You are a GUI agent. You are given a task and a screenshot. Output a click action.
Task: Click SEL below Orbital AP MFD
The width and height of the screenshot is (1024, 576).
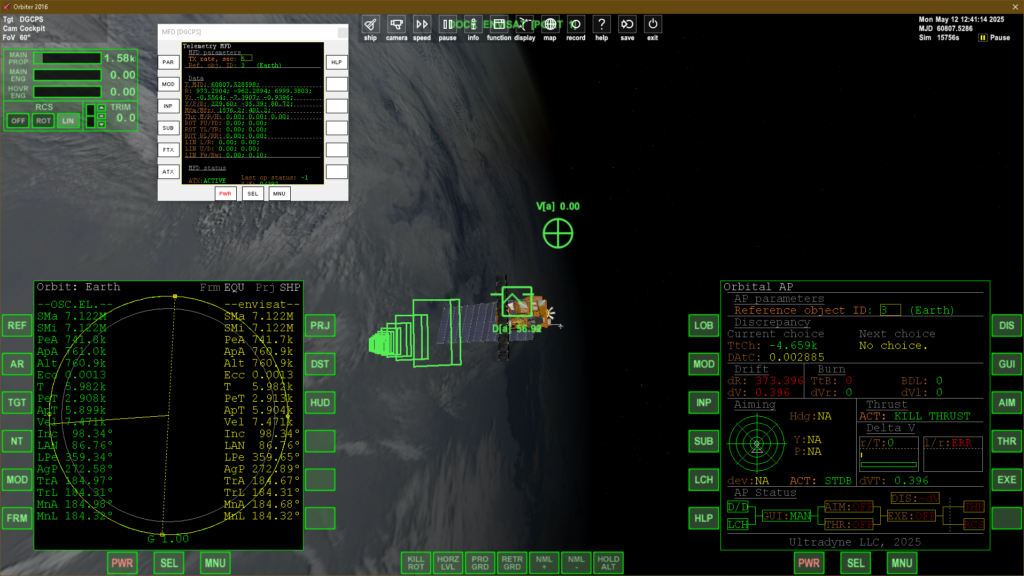(x=856, y=563)
